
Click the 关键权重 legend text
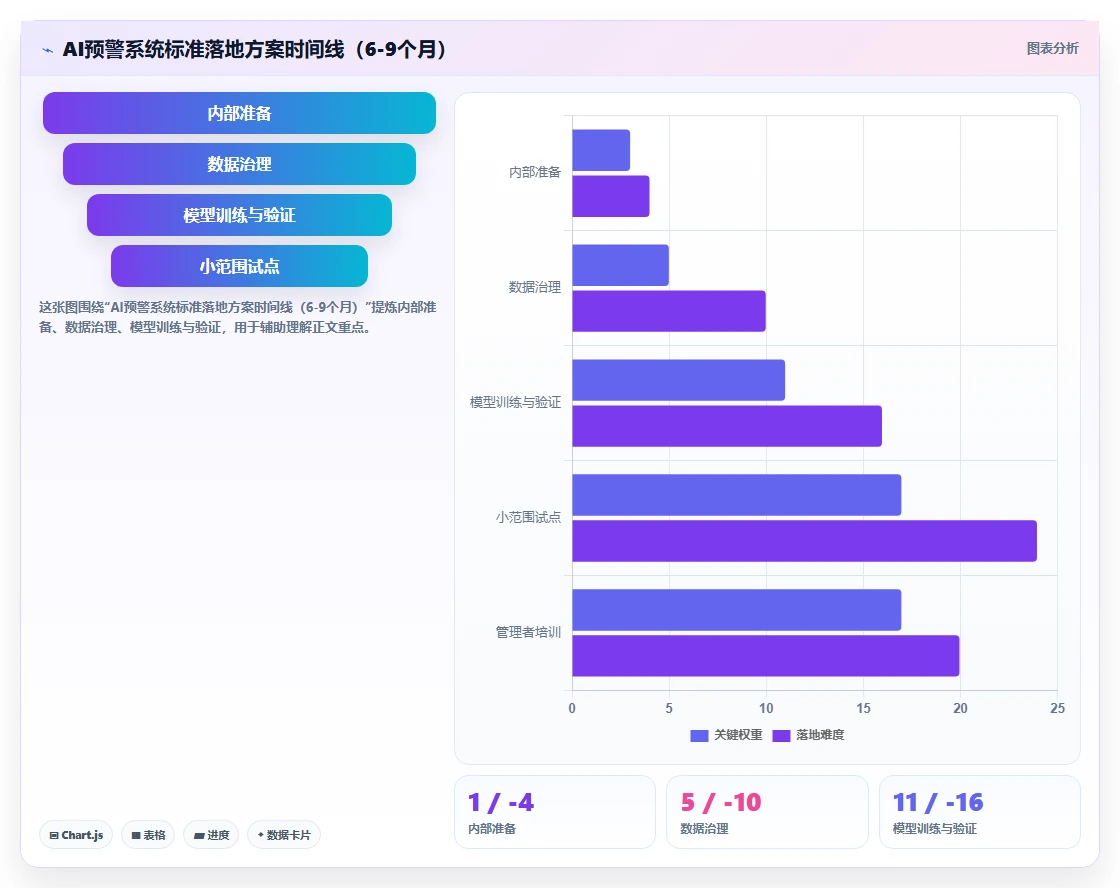738,735
